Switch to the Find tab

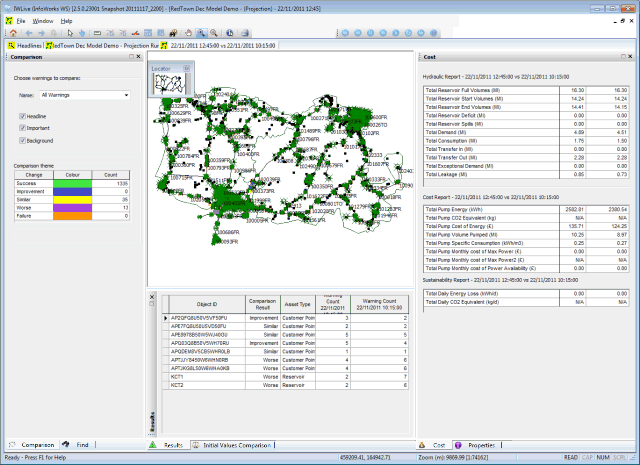82,444
